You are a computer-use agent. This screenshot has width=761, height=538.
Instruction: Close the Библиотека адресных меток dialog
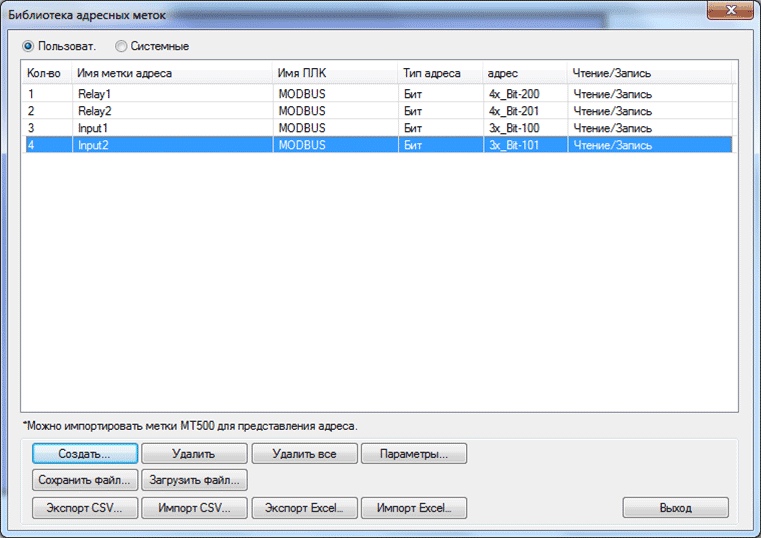[x=730, y=10]
